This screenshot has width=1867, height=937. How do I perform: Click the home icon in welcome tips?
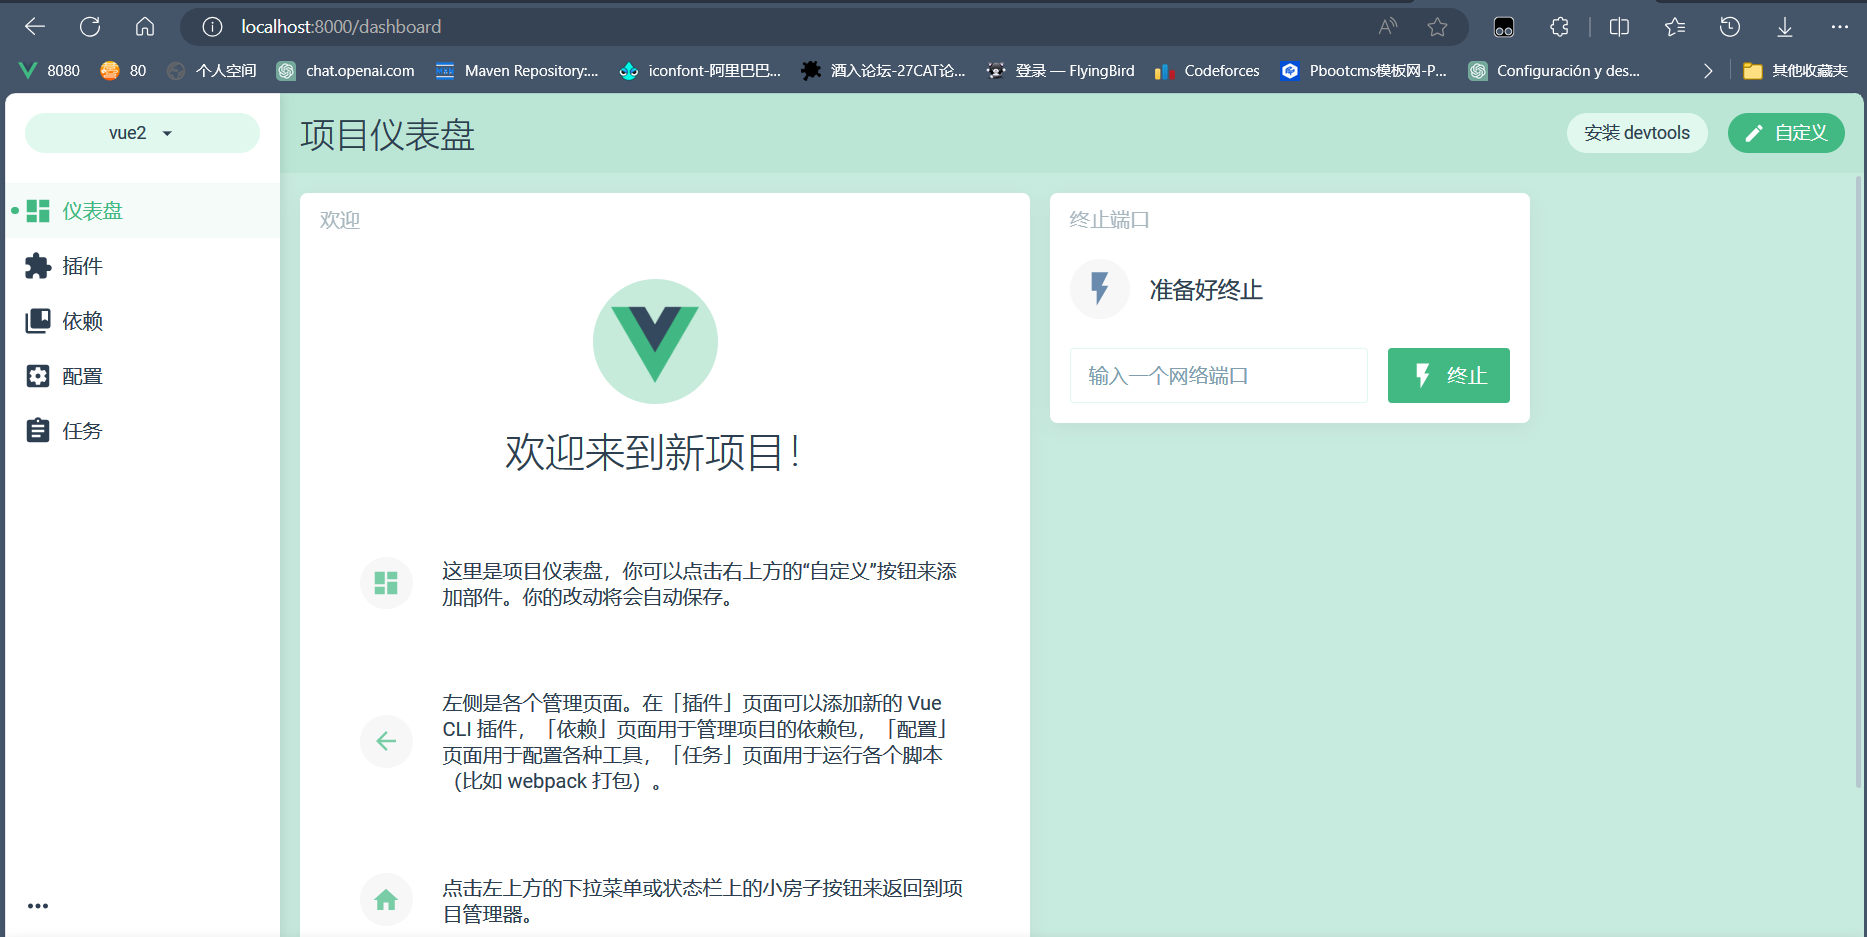pos(386,900)
